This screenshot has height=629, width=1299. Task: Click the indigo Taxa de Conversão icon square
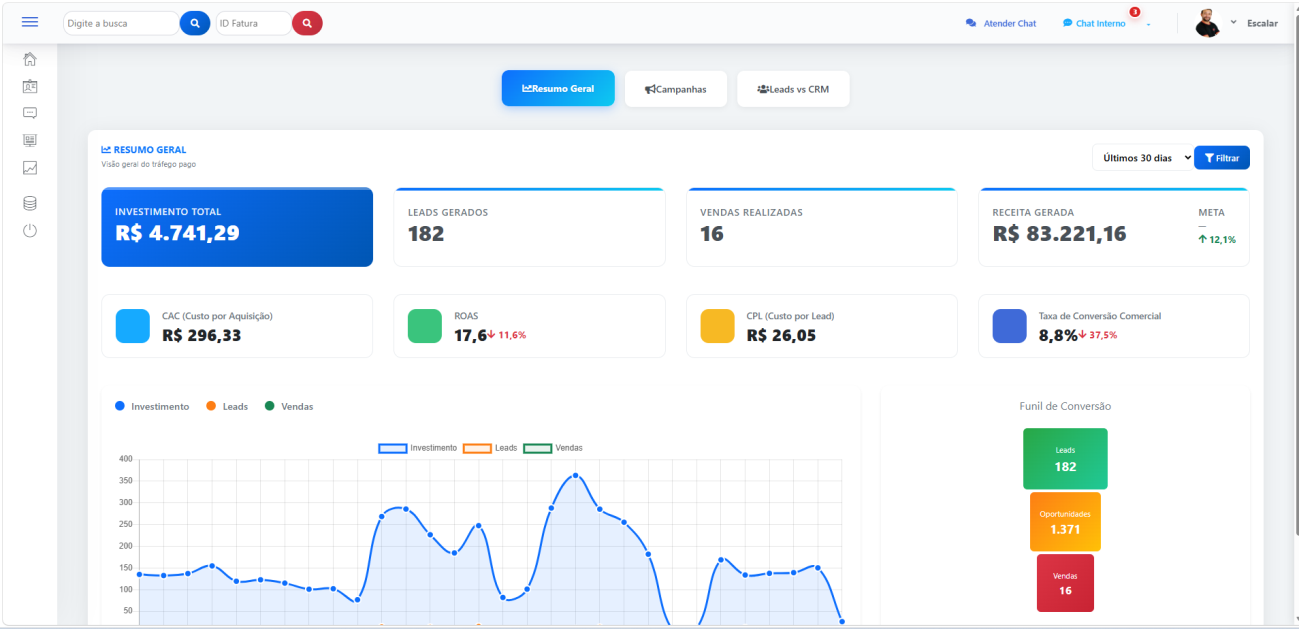[x=1009, y=326]
